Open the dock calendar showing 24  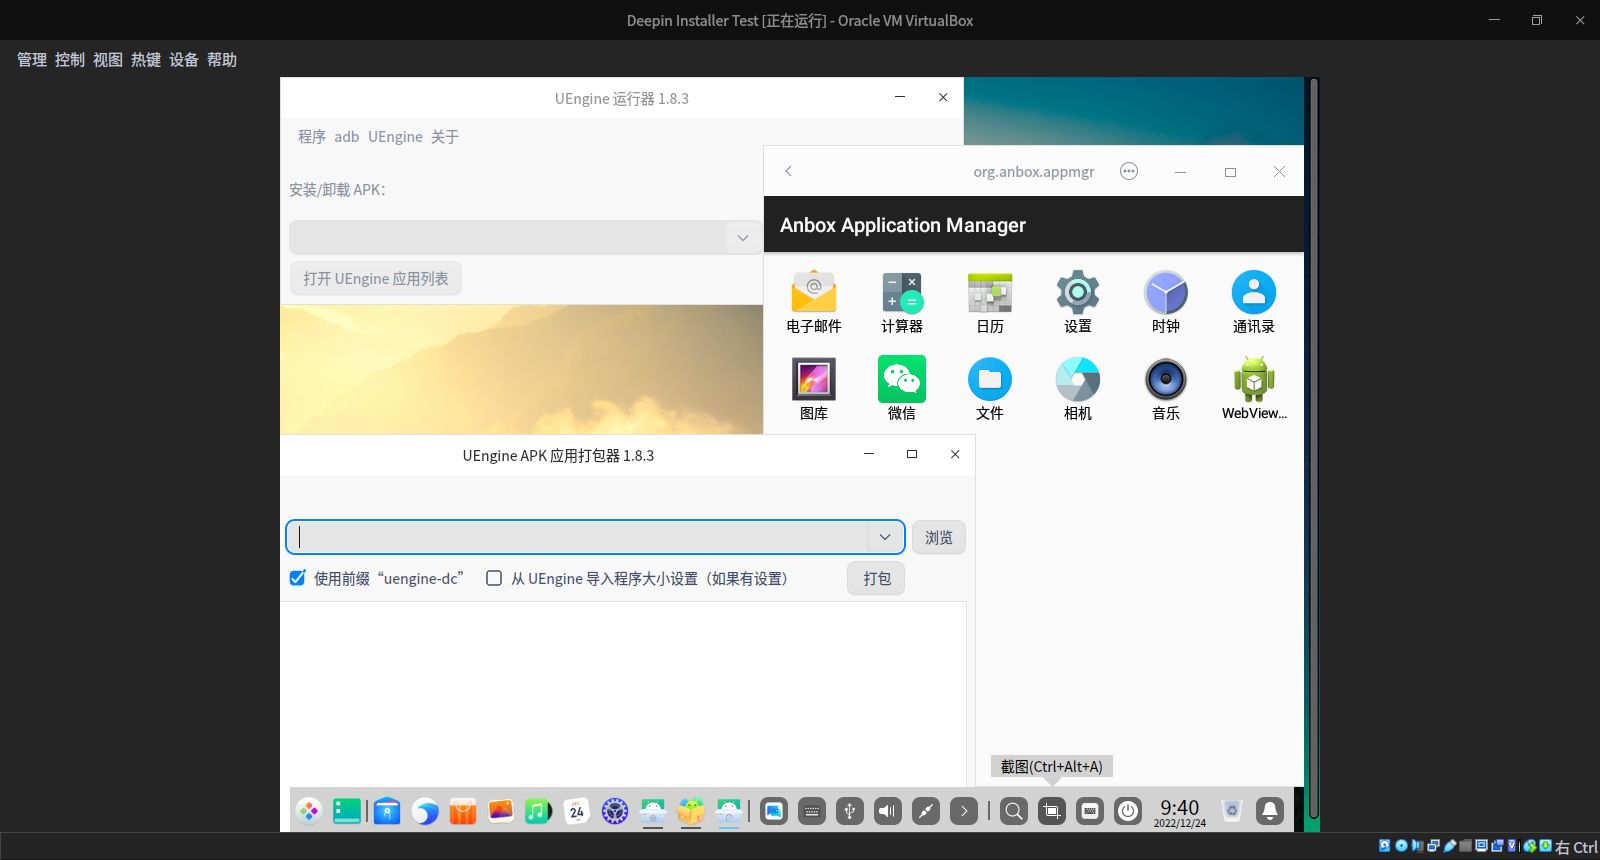click(x=577, y=811)
